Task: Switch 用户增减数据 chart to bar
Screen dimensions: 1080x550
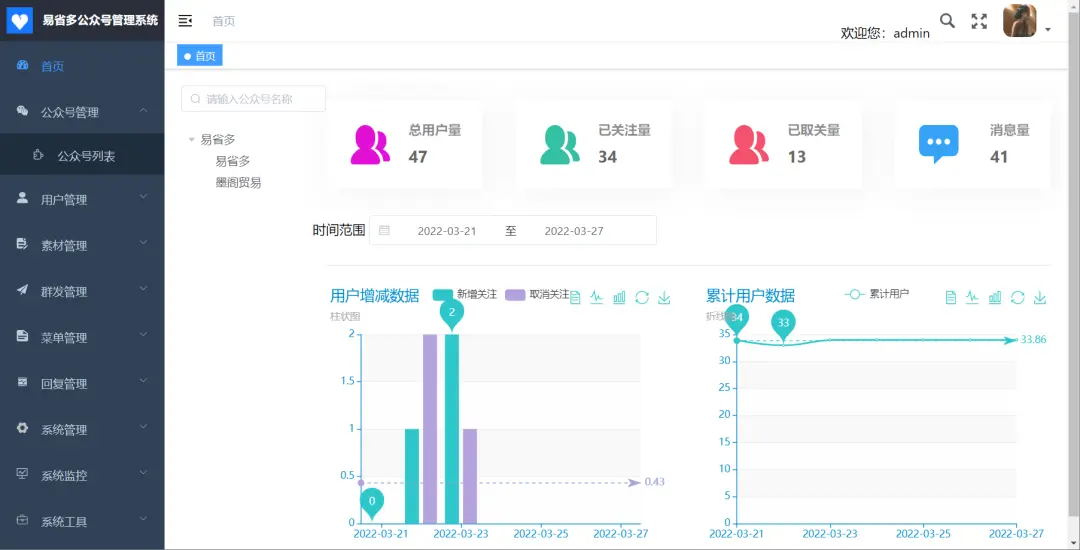Action: click(619, 297)
